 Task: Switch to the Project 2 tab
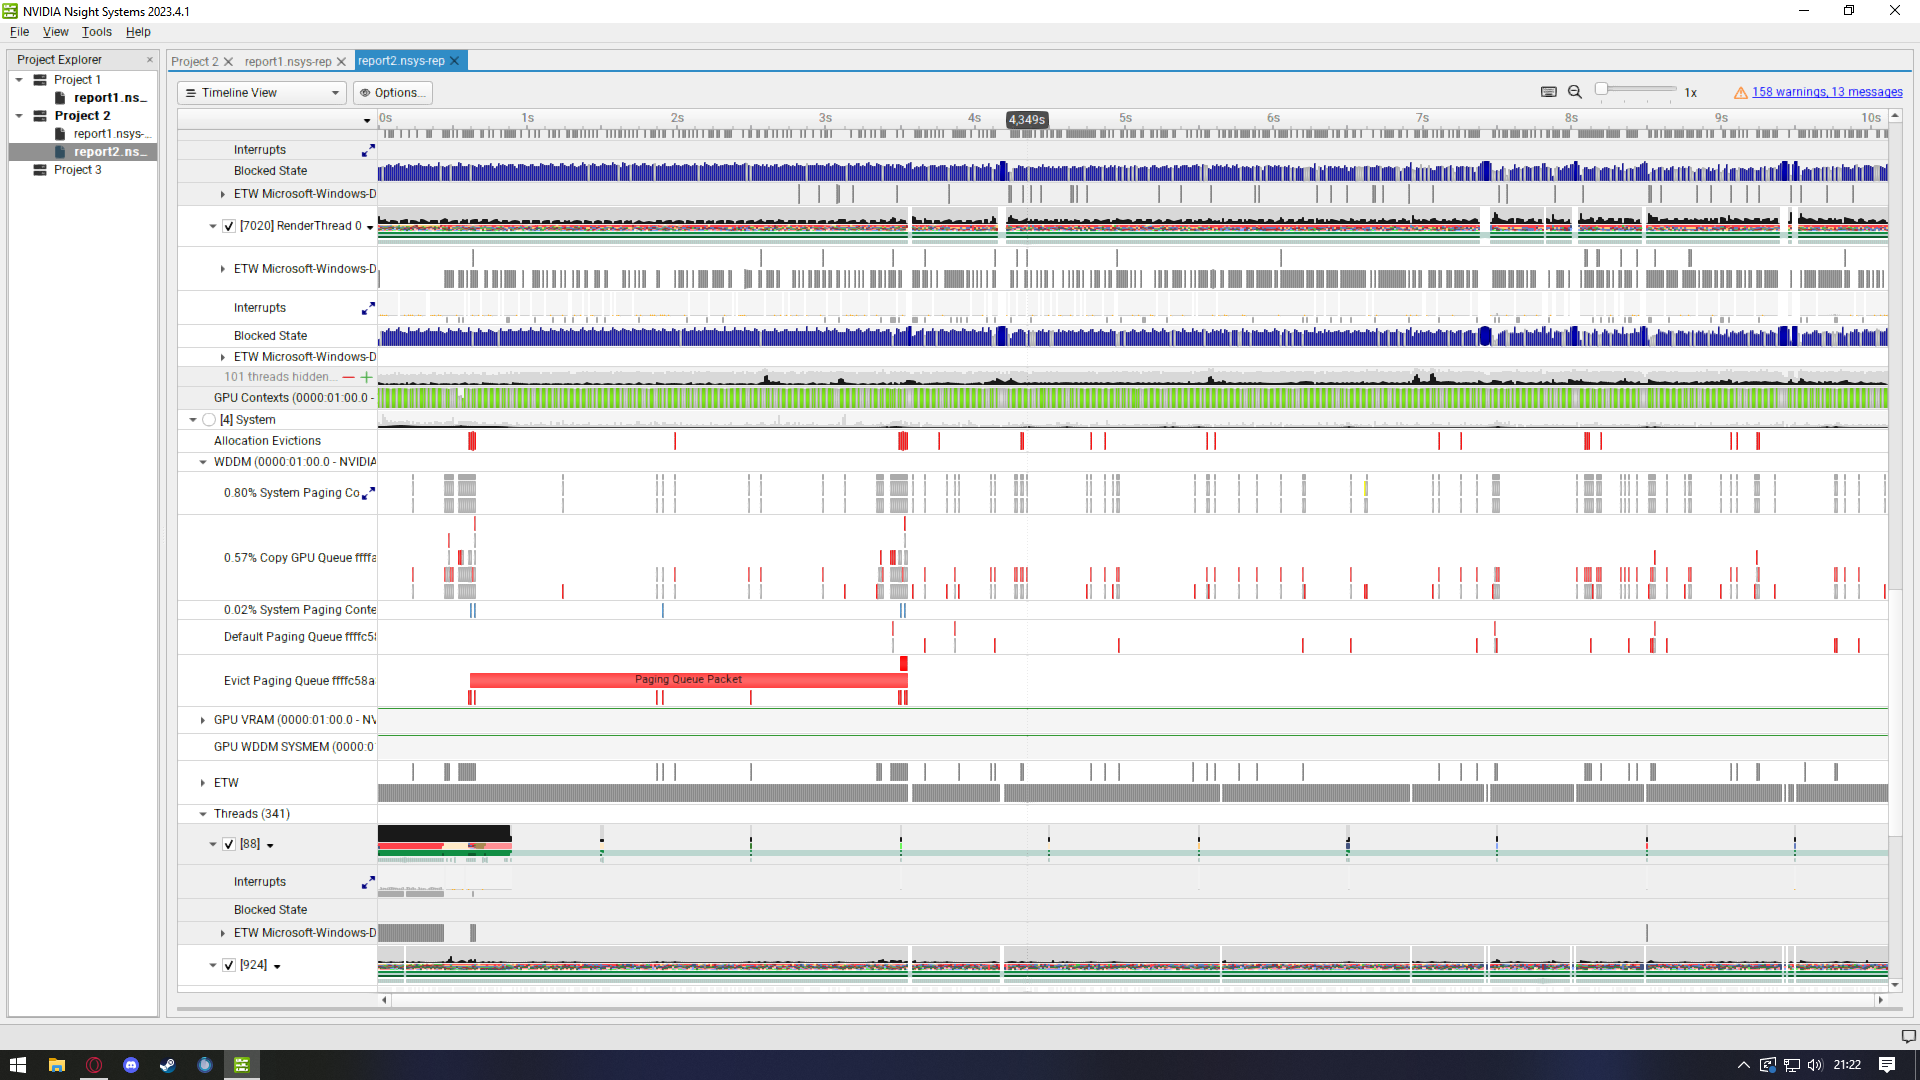(194, 62)
